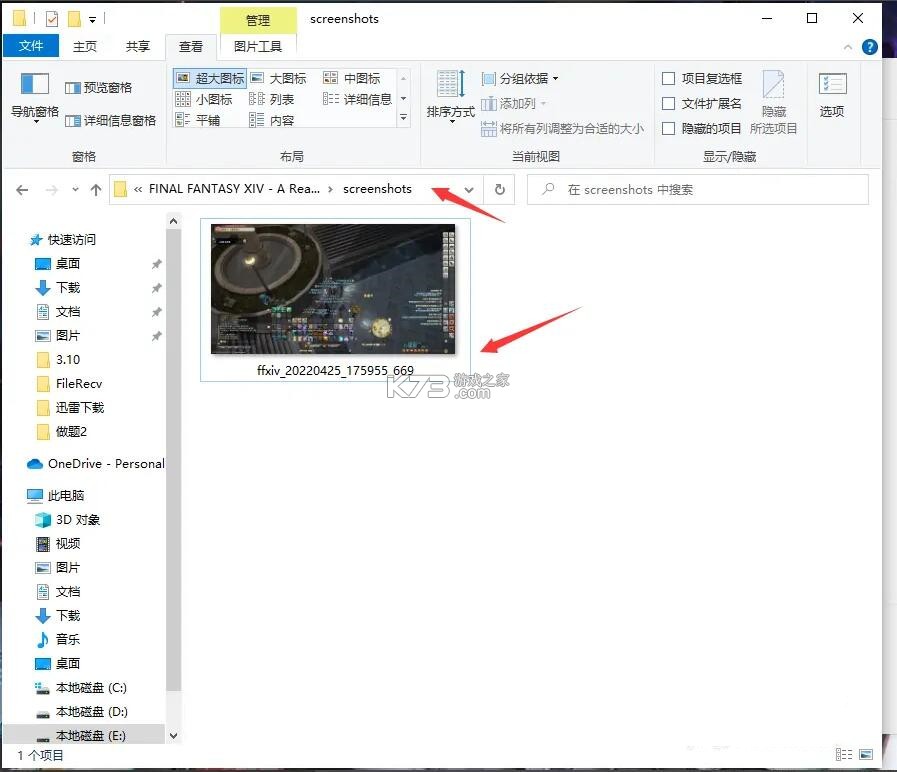Open the Picture Tools (图片工具) tab

point(258,46)
